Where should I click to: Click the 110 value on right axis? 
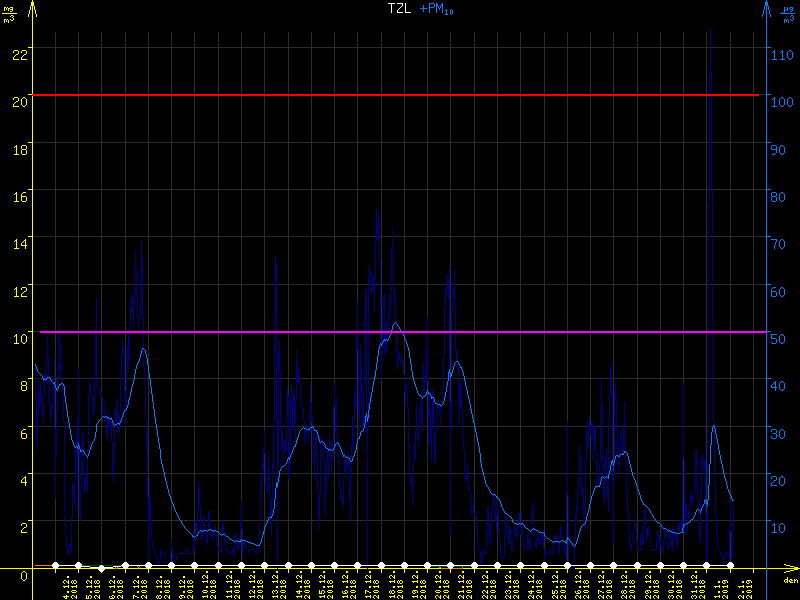781,54
